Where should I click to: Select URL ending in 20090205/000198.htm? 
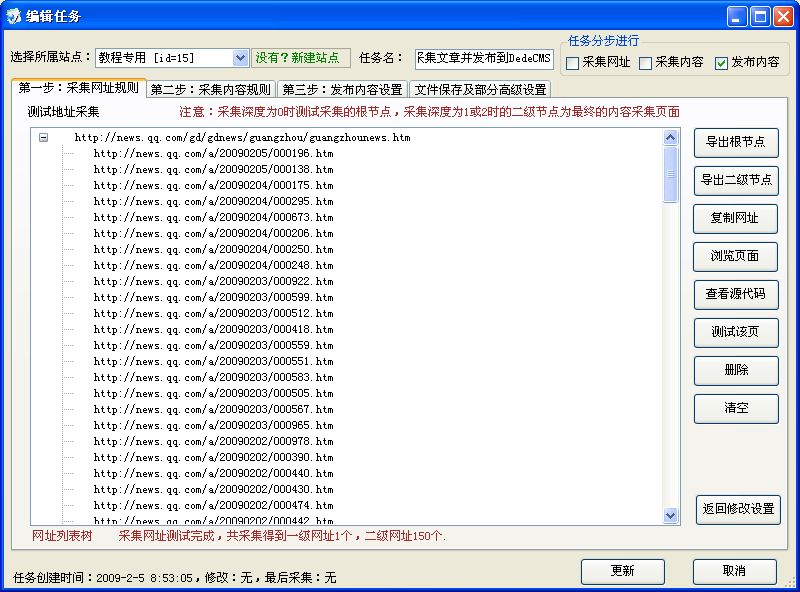[x=213, y=154]
